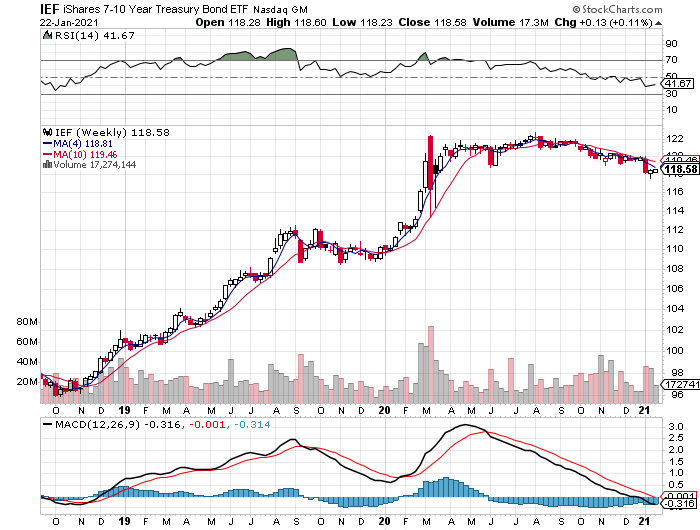The height and width of the screenshot is (530, 700).
Task: Click the 70 overbought level label on RSI axis
Action: (x=671, y=59)
